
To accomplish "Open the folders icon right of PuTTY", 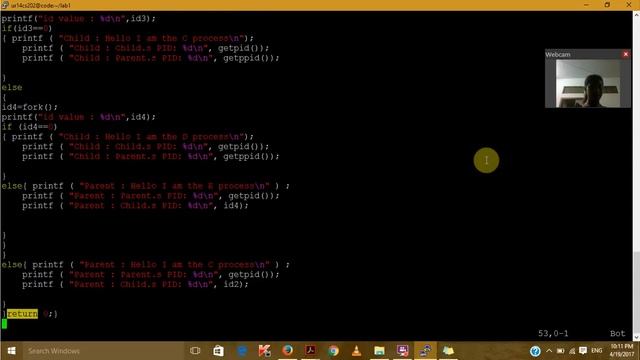I will 448,351.
